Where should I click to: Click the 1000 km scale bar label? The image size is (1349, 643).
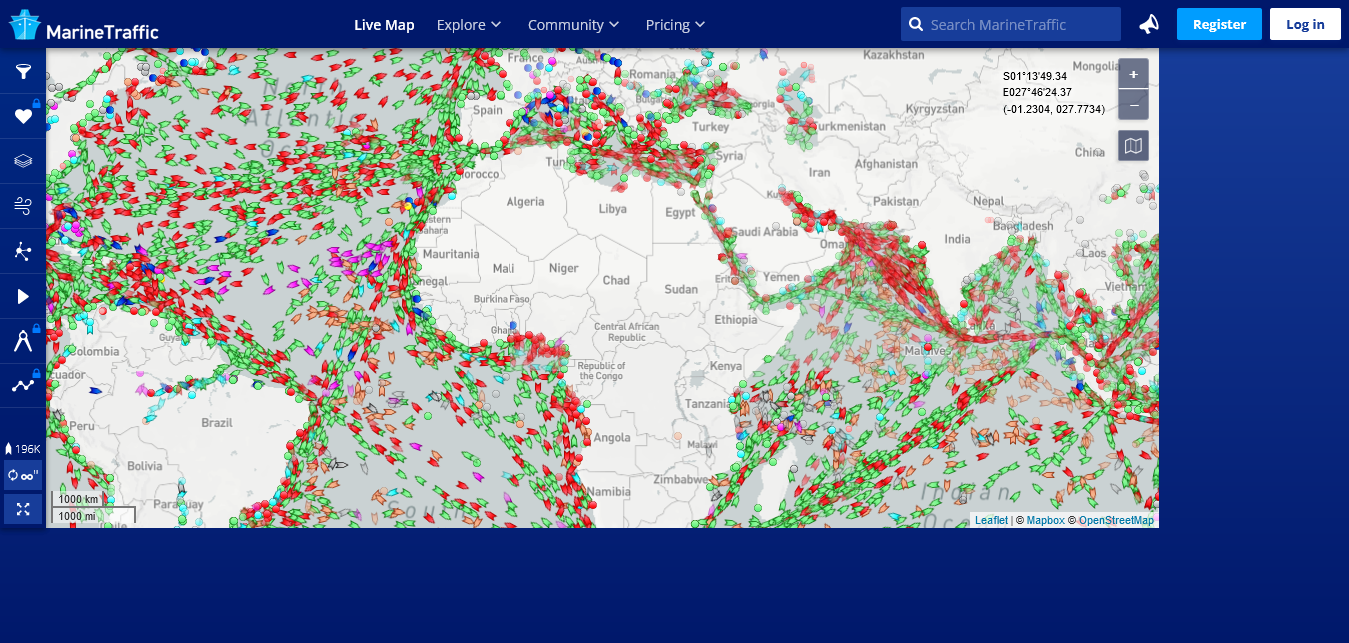(78, 499)
